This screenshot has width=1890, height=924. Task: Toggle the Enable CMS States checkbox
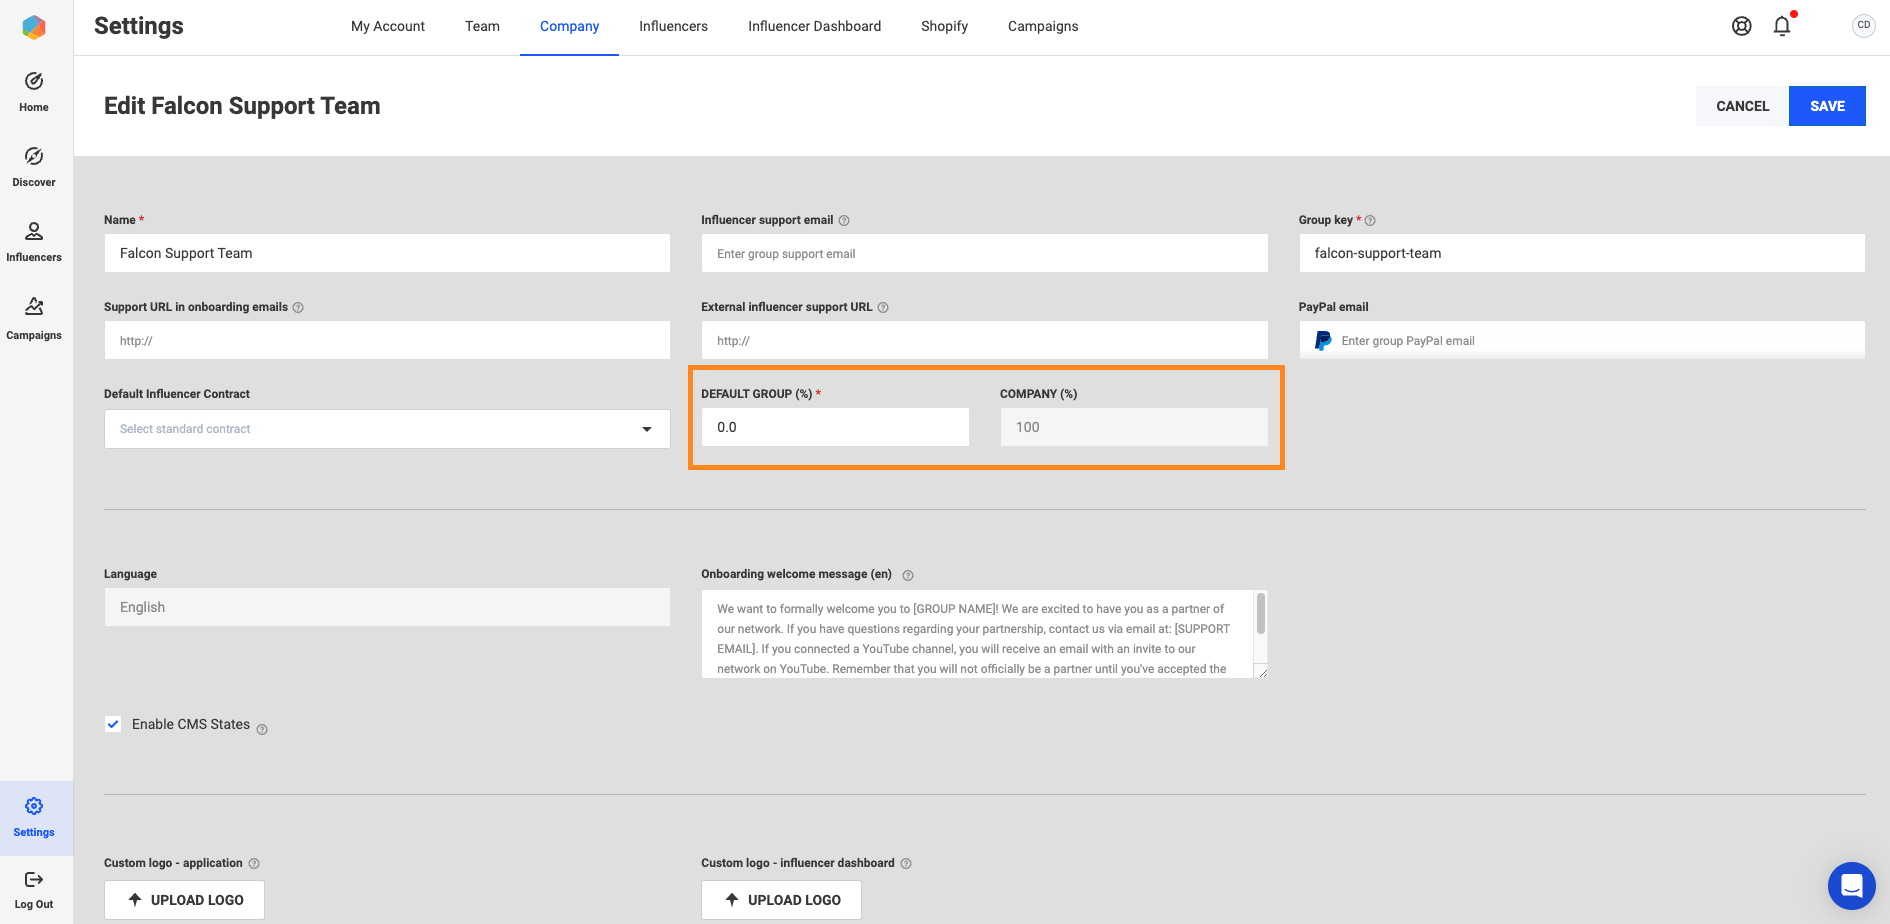[114, 724]
